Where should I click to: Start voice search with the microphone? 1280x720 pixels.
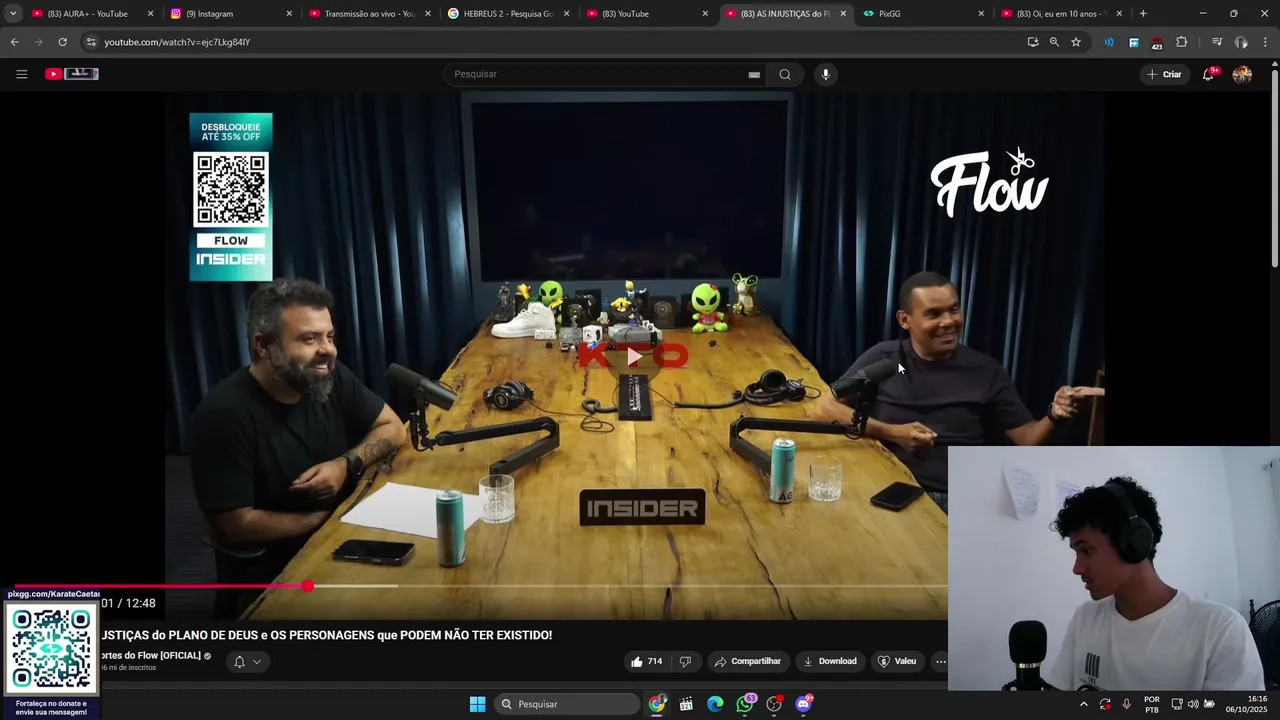click(x=825, y=74)
